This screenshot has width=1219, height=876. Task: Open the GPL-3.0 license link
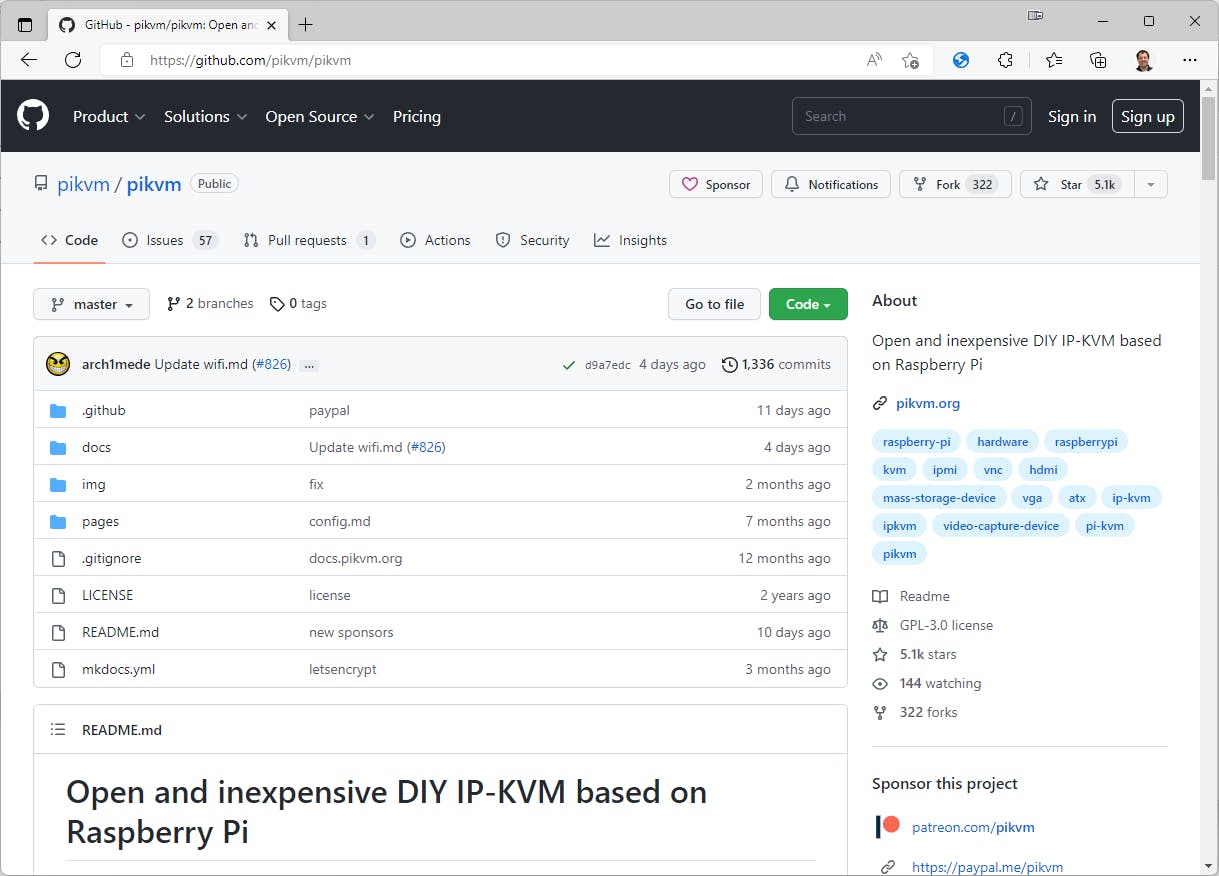(x=946, y=625)
